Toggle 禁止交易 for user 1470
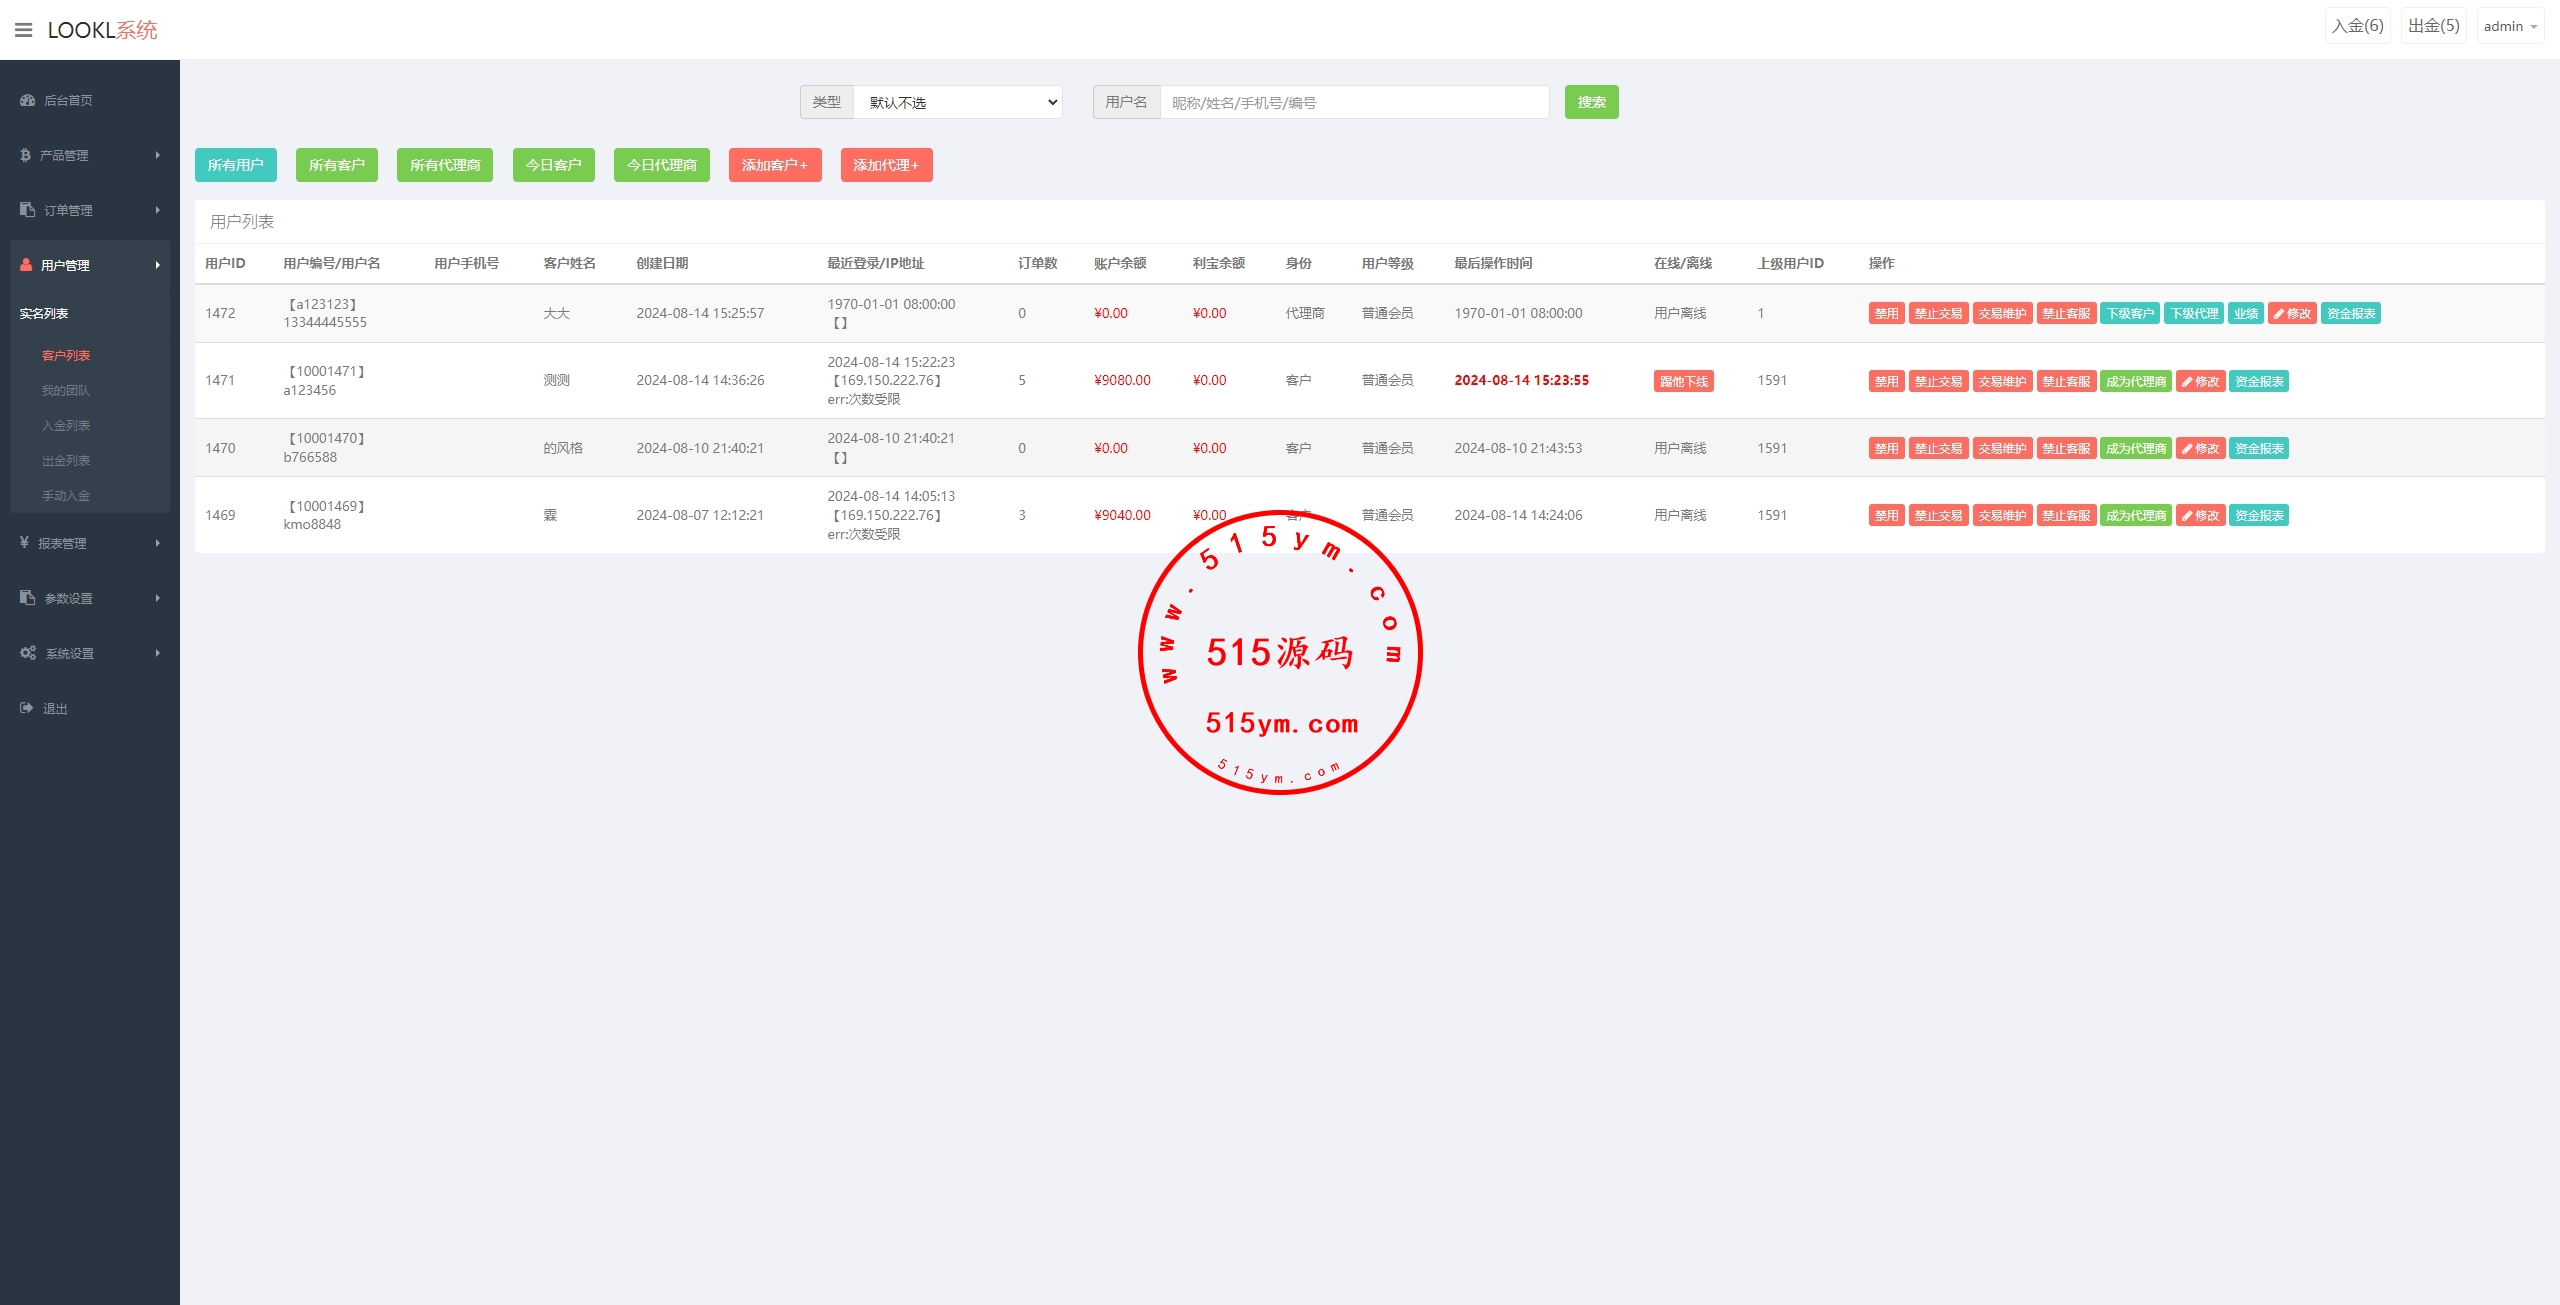 pyautogui.click(x=1938, y=449)
